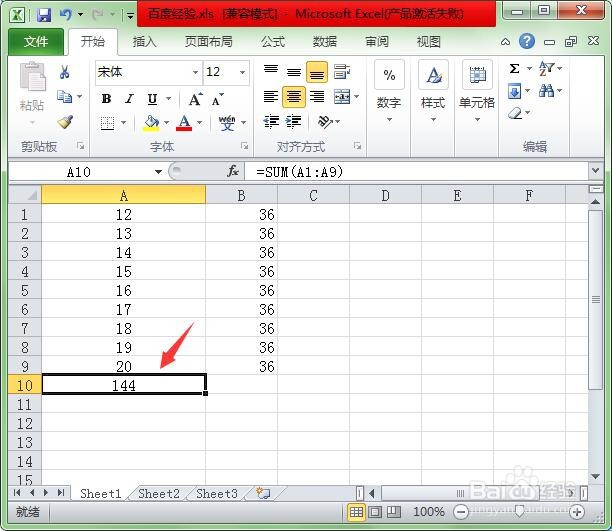Open the fill color dropdown arrow
The height and width of the screenshot is (531, 612).
point(167,123)
